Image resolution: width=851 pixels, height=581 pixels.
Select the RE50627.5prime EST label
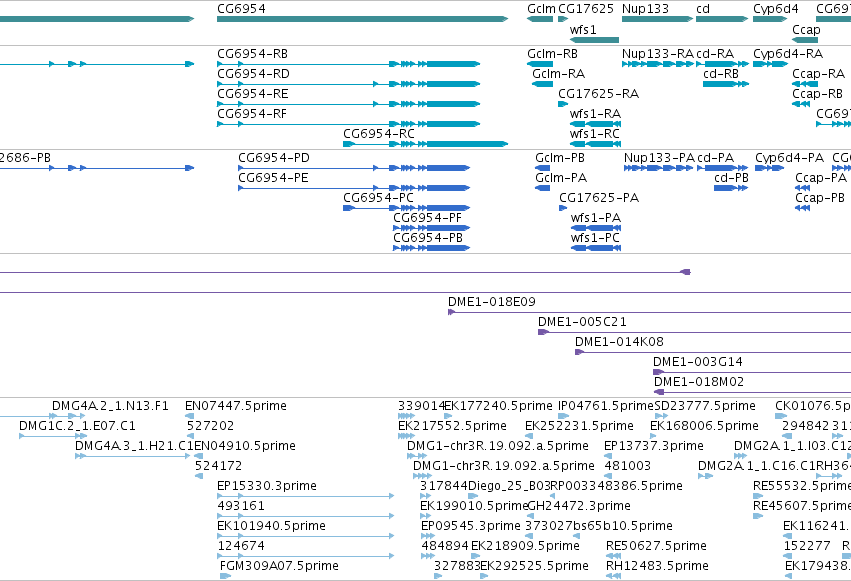coord(657,546)
